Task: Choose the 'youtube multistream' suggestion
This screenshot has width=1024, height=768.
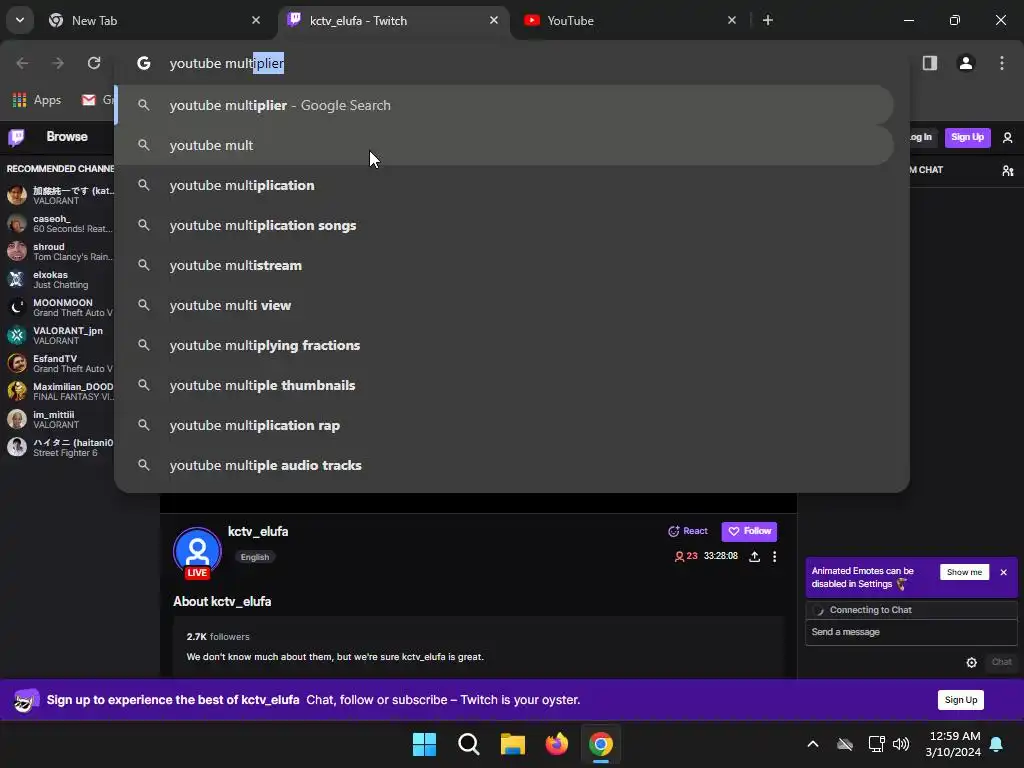Action: point(504,265)
